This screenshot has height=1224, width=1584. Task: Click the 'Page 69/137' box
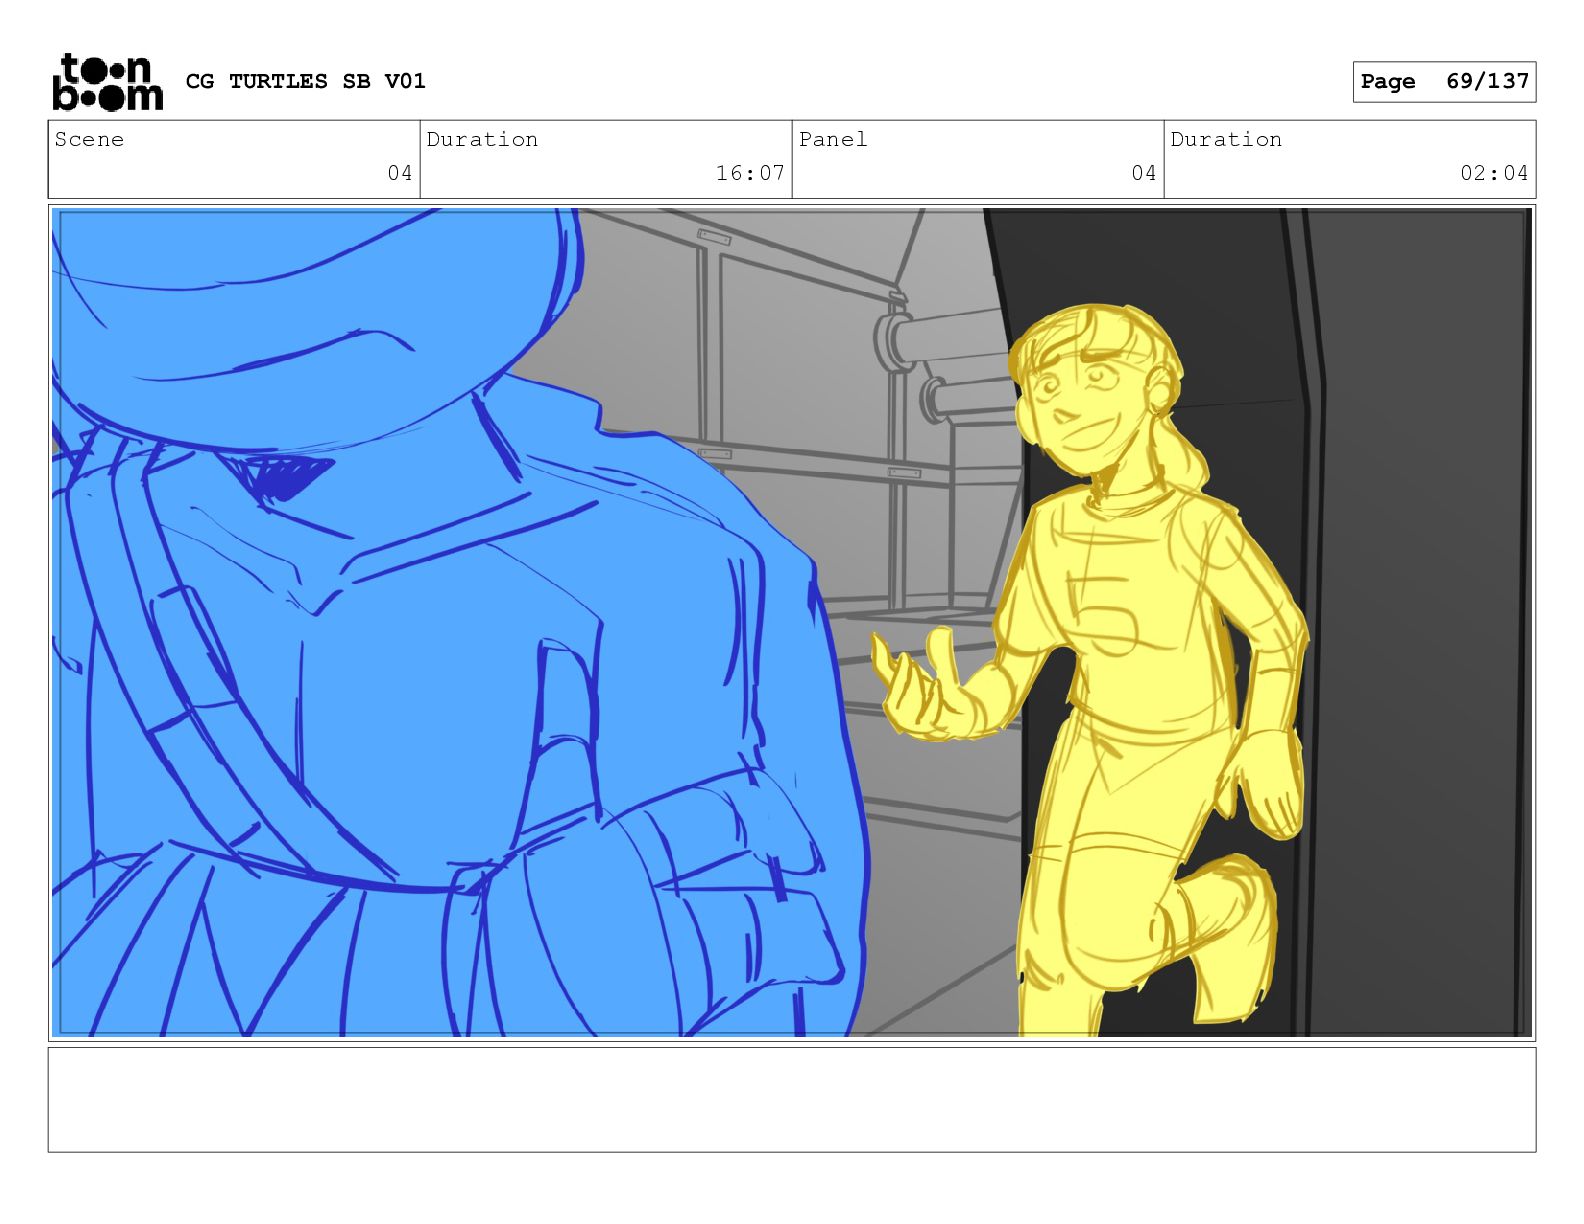pos(1444,82)
